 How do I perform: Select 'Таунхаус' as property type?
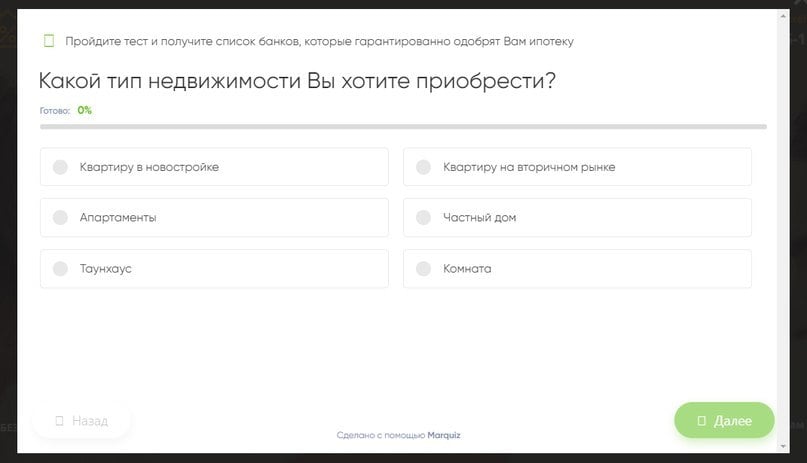tap(60, 269)
